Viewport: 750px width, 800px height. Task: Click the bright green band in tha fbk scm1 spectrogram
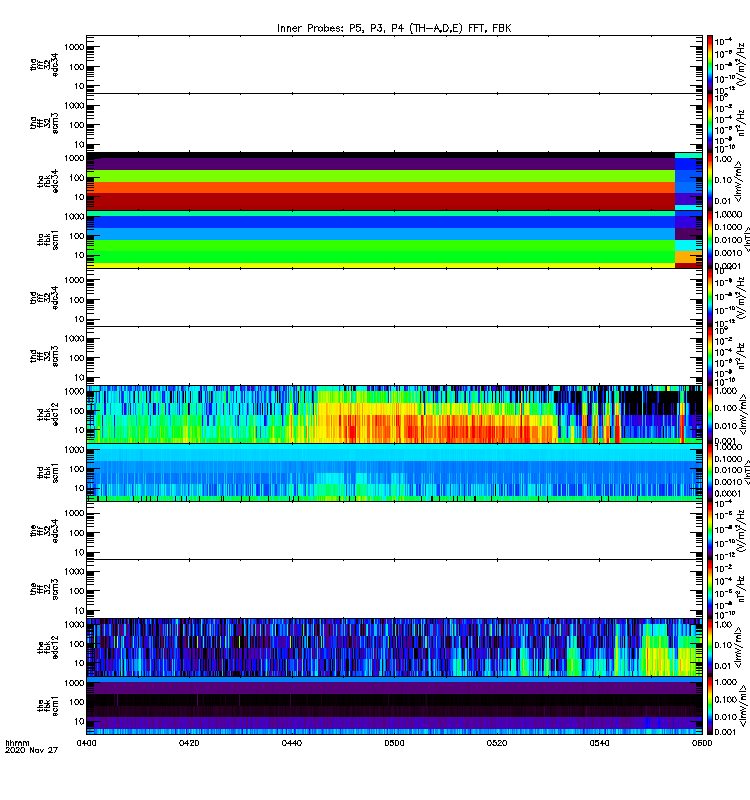pos(381,251)
